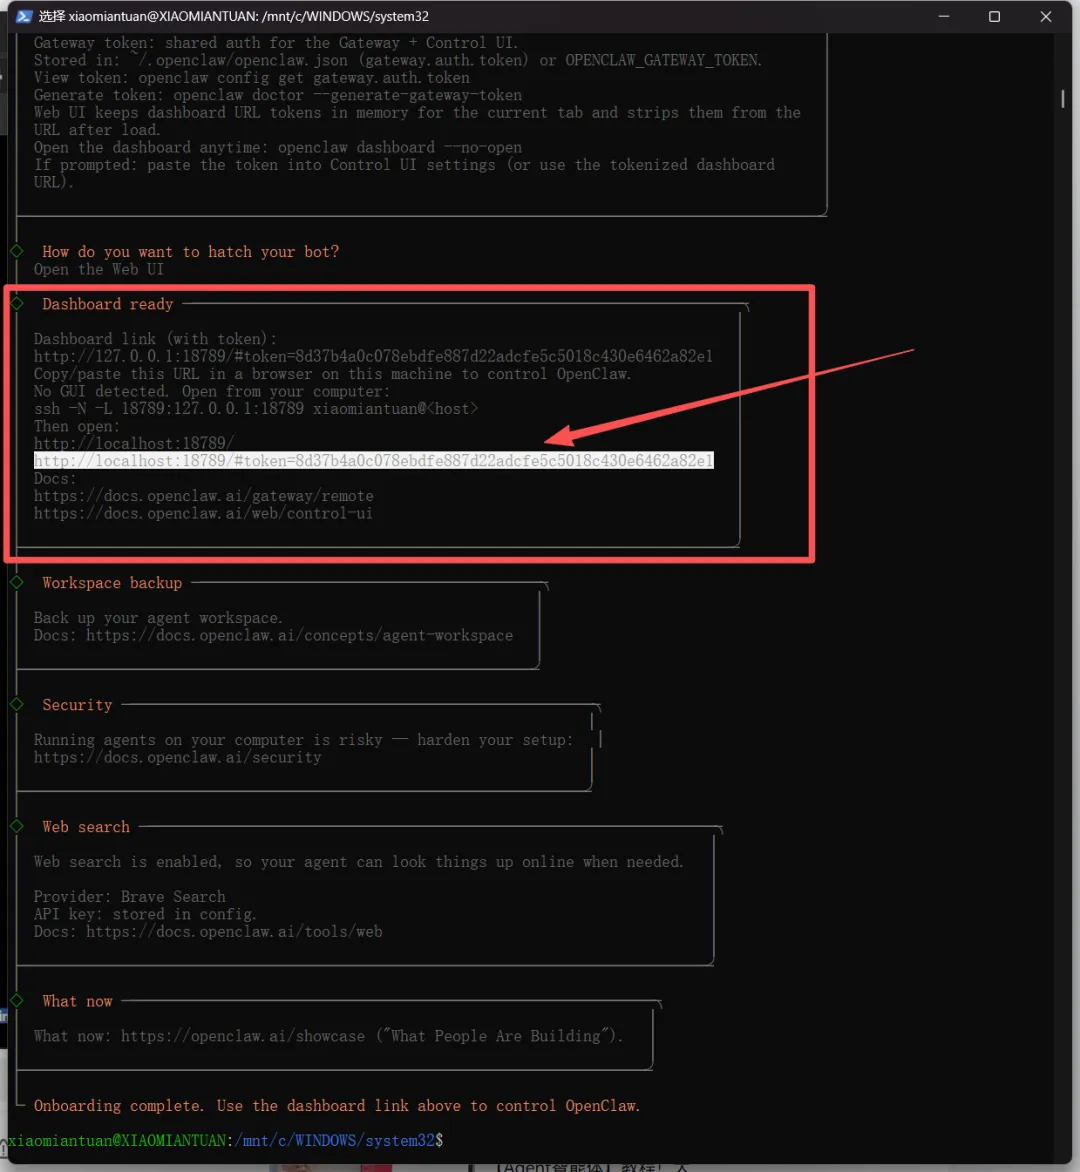1080x1172 pixels.
Task: Click 'Open the dashboard anytime' line
Action: [x=278, y=147]
